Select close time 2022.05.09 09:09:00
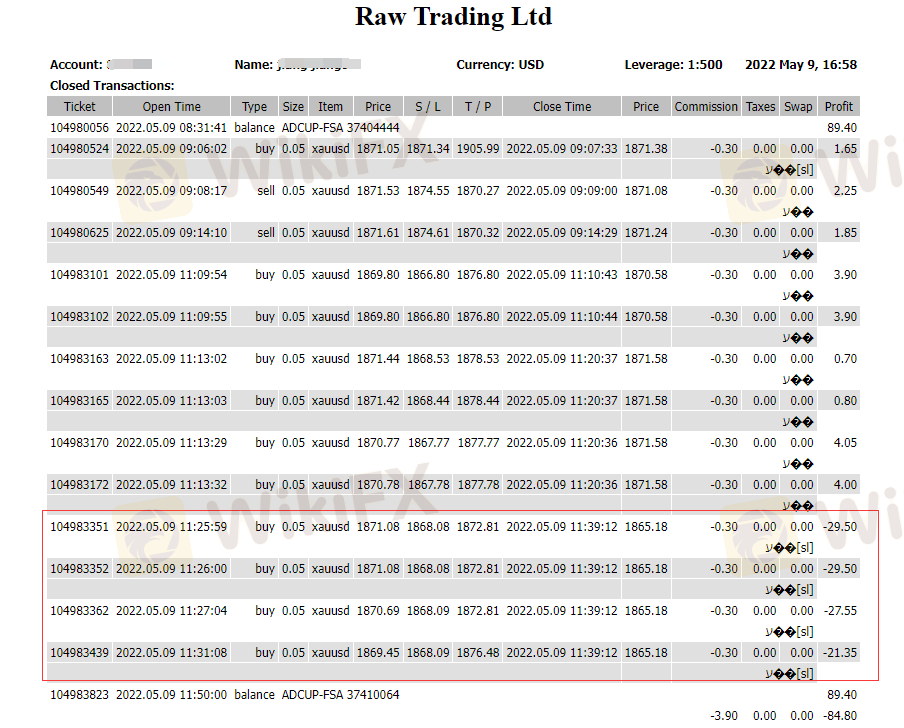 tap(562, 191)
